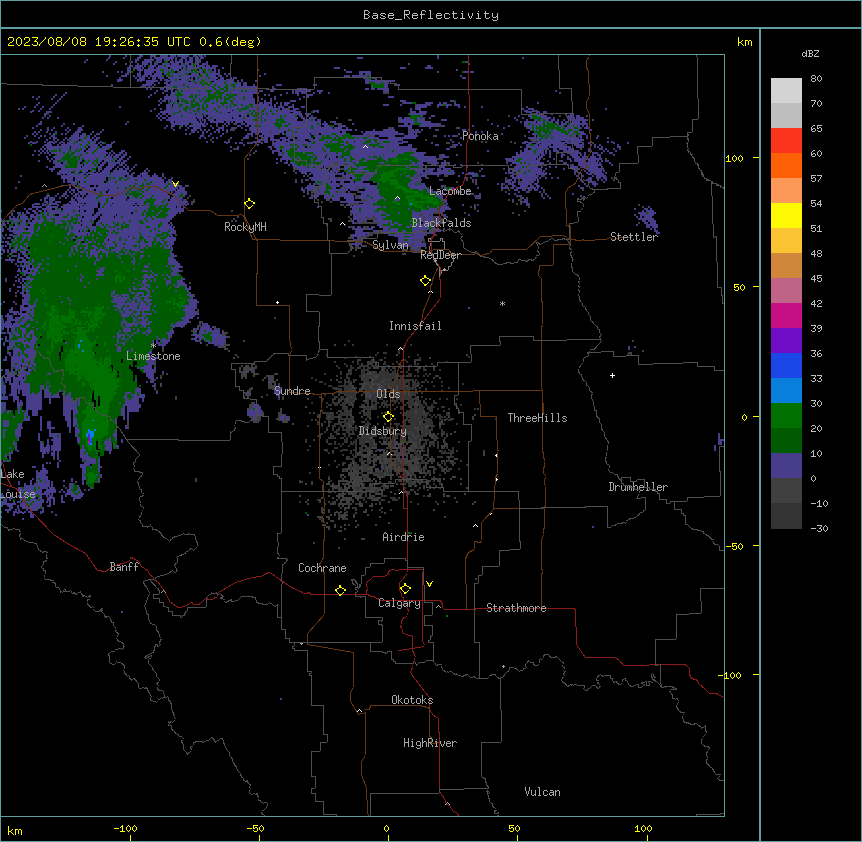Select the Okotoks label
Screen dimensions: 862x842
[x=412, y=700]
